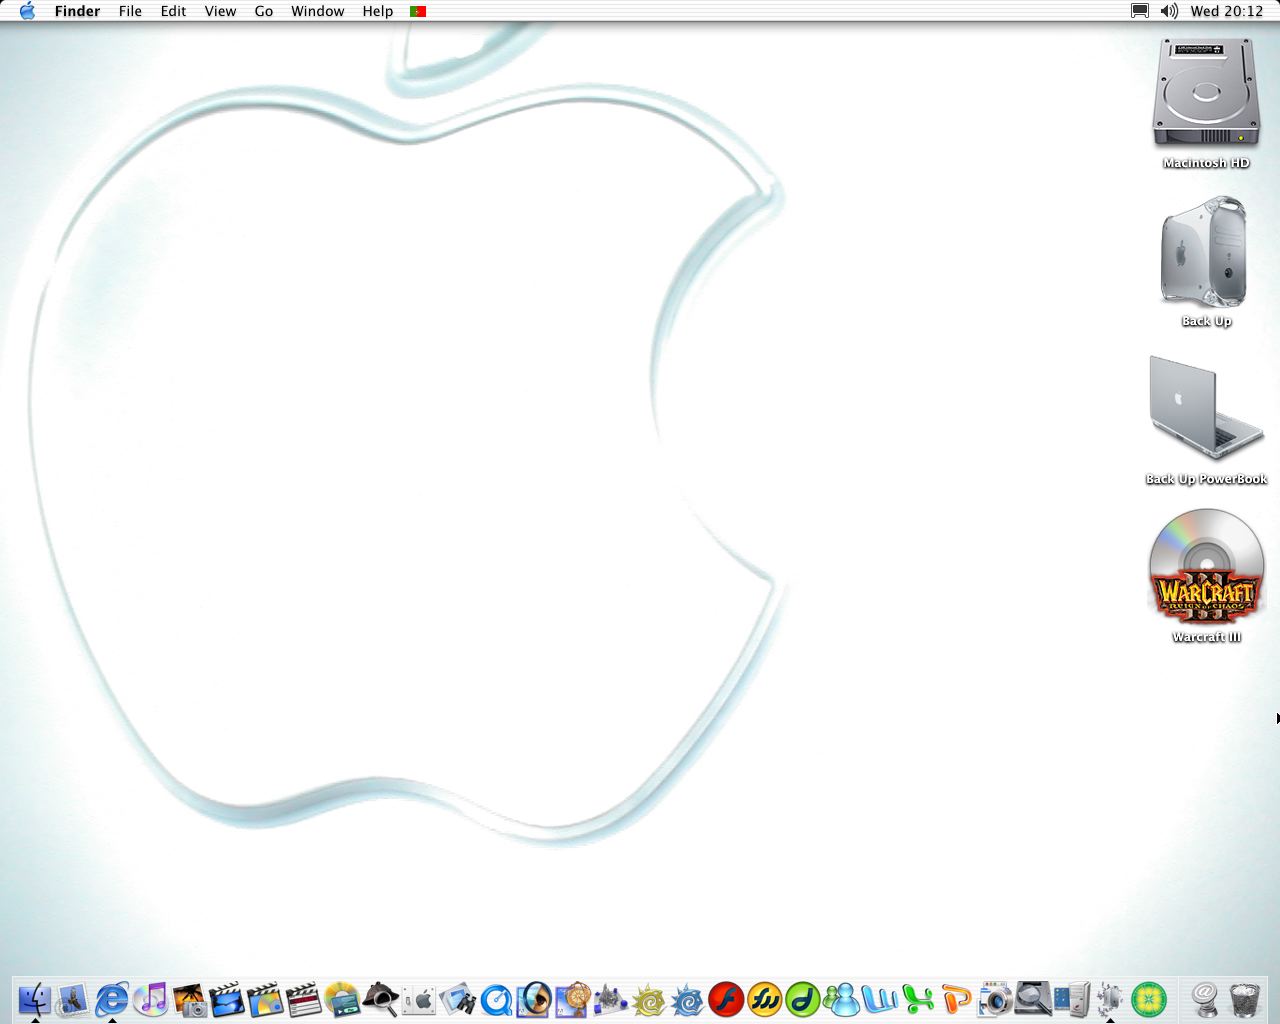Open the camera screenshot utility icon
Screen dimensions: 1280x1024
click(995, 999)
